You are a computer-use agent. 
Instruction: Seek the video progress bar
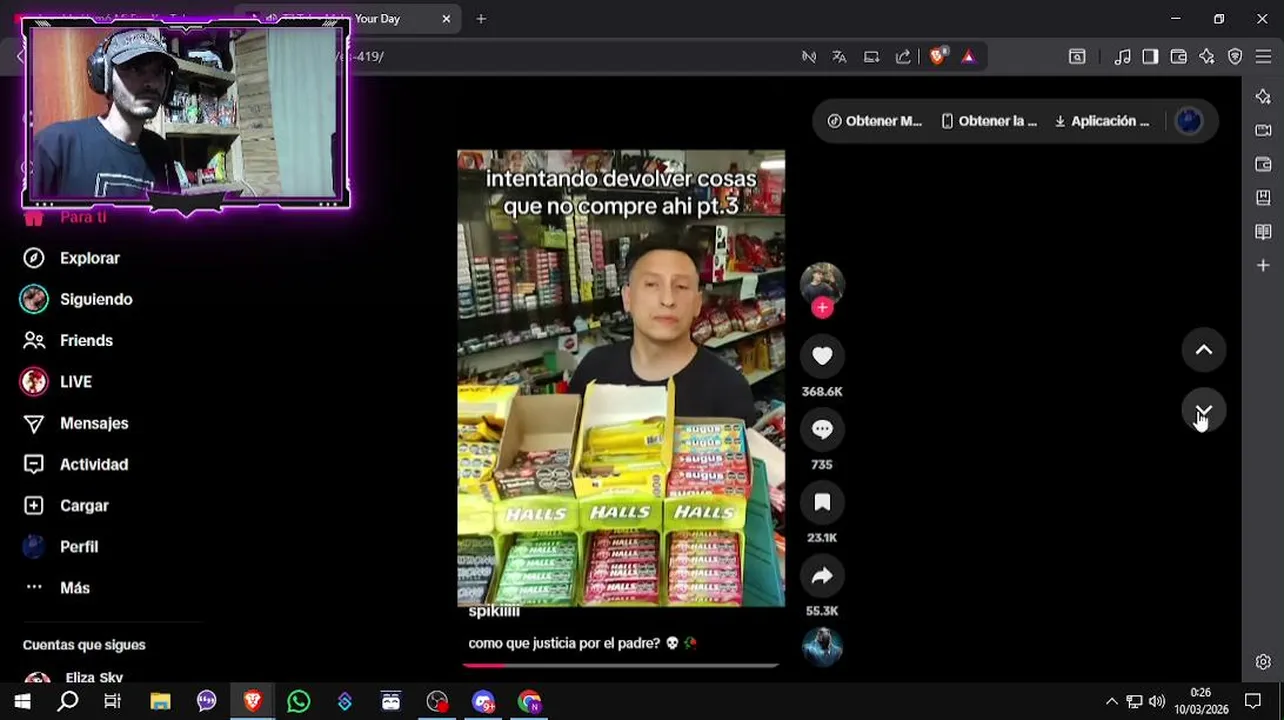point(620,664)
